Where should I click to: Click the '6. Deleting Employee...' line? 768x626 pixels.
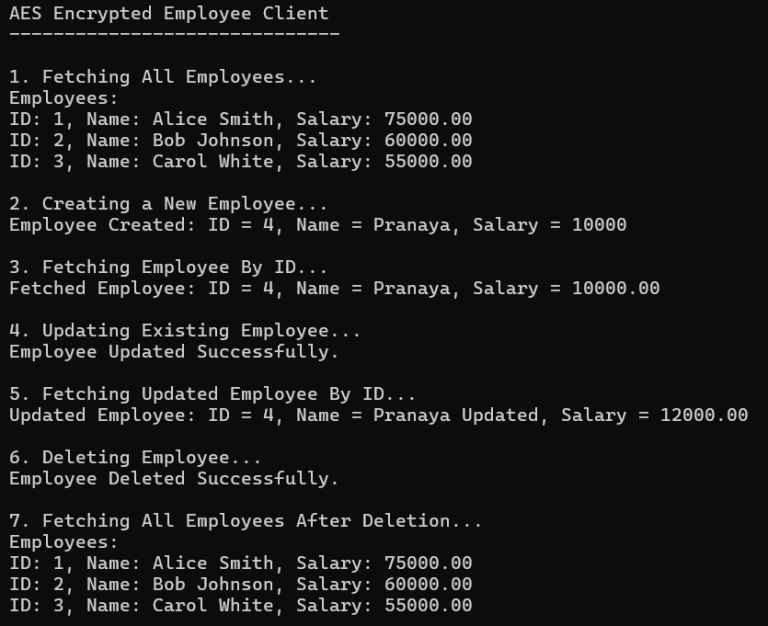(135, 457)
